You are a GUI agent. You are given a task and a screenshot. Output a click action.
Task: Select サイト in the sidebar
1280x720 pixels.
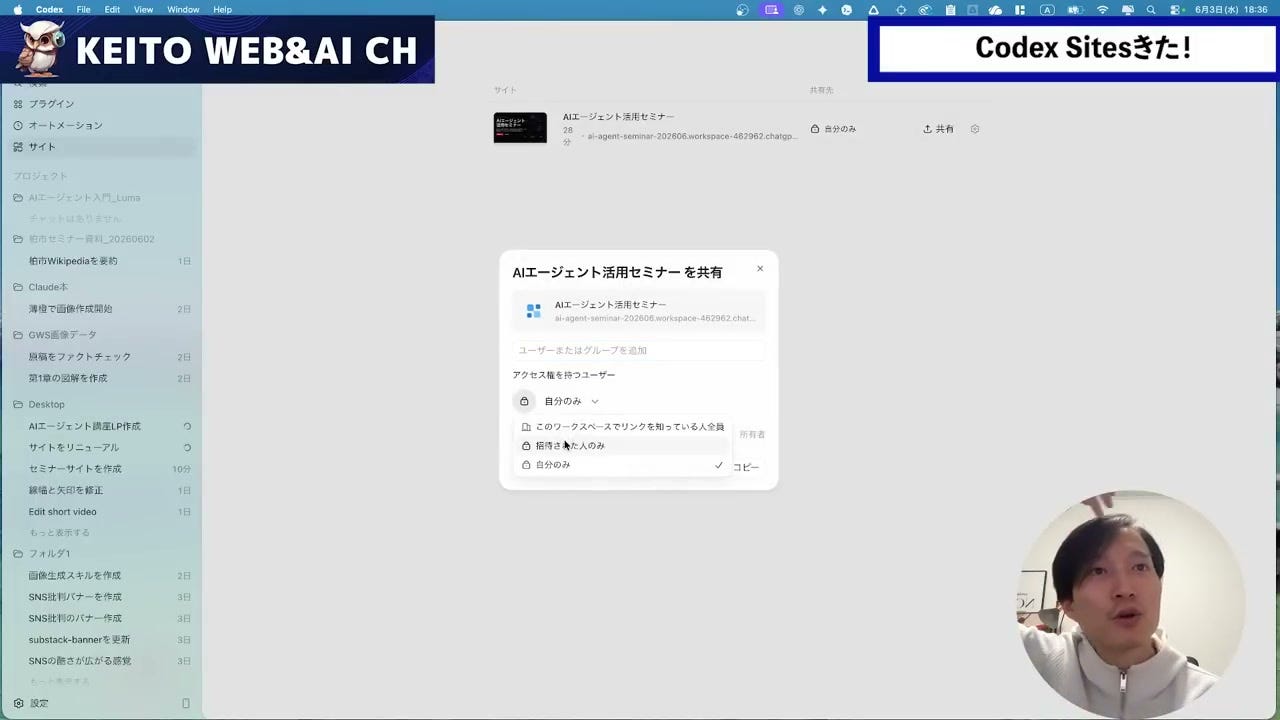tap(100, 147)
